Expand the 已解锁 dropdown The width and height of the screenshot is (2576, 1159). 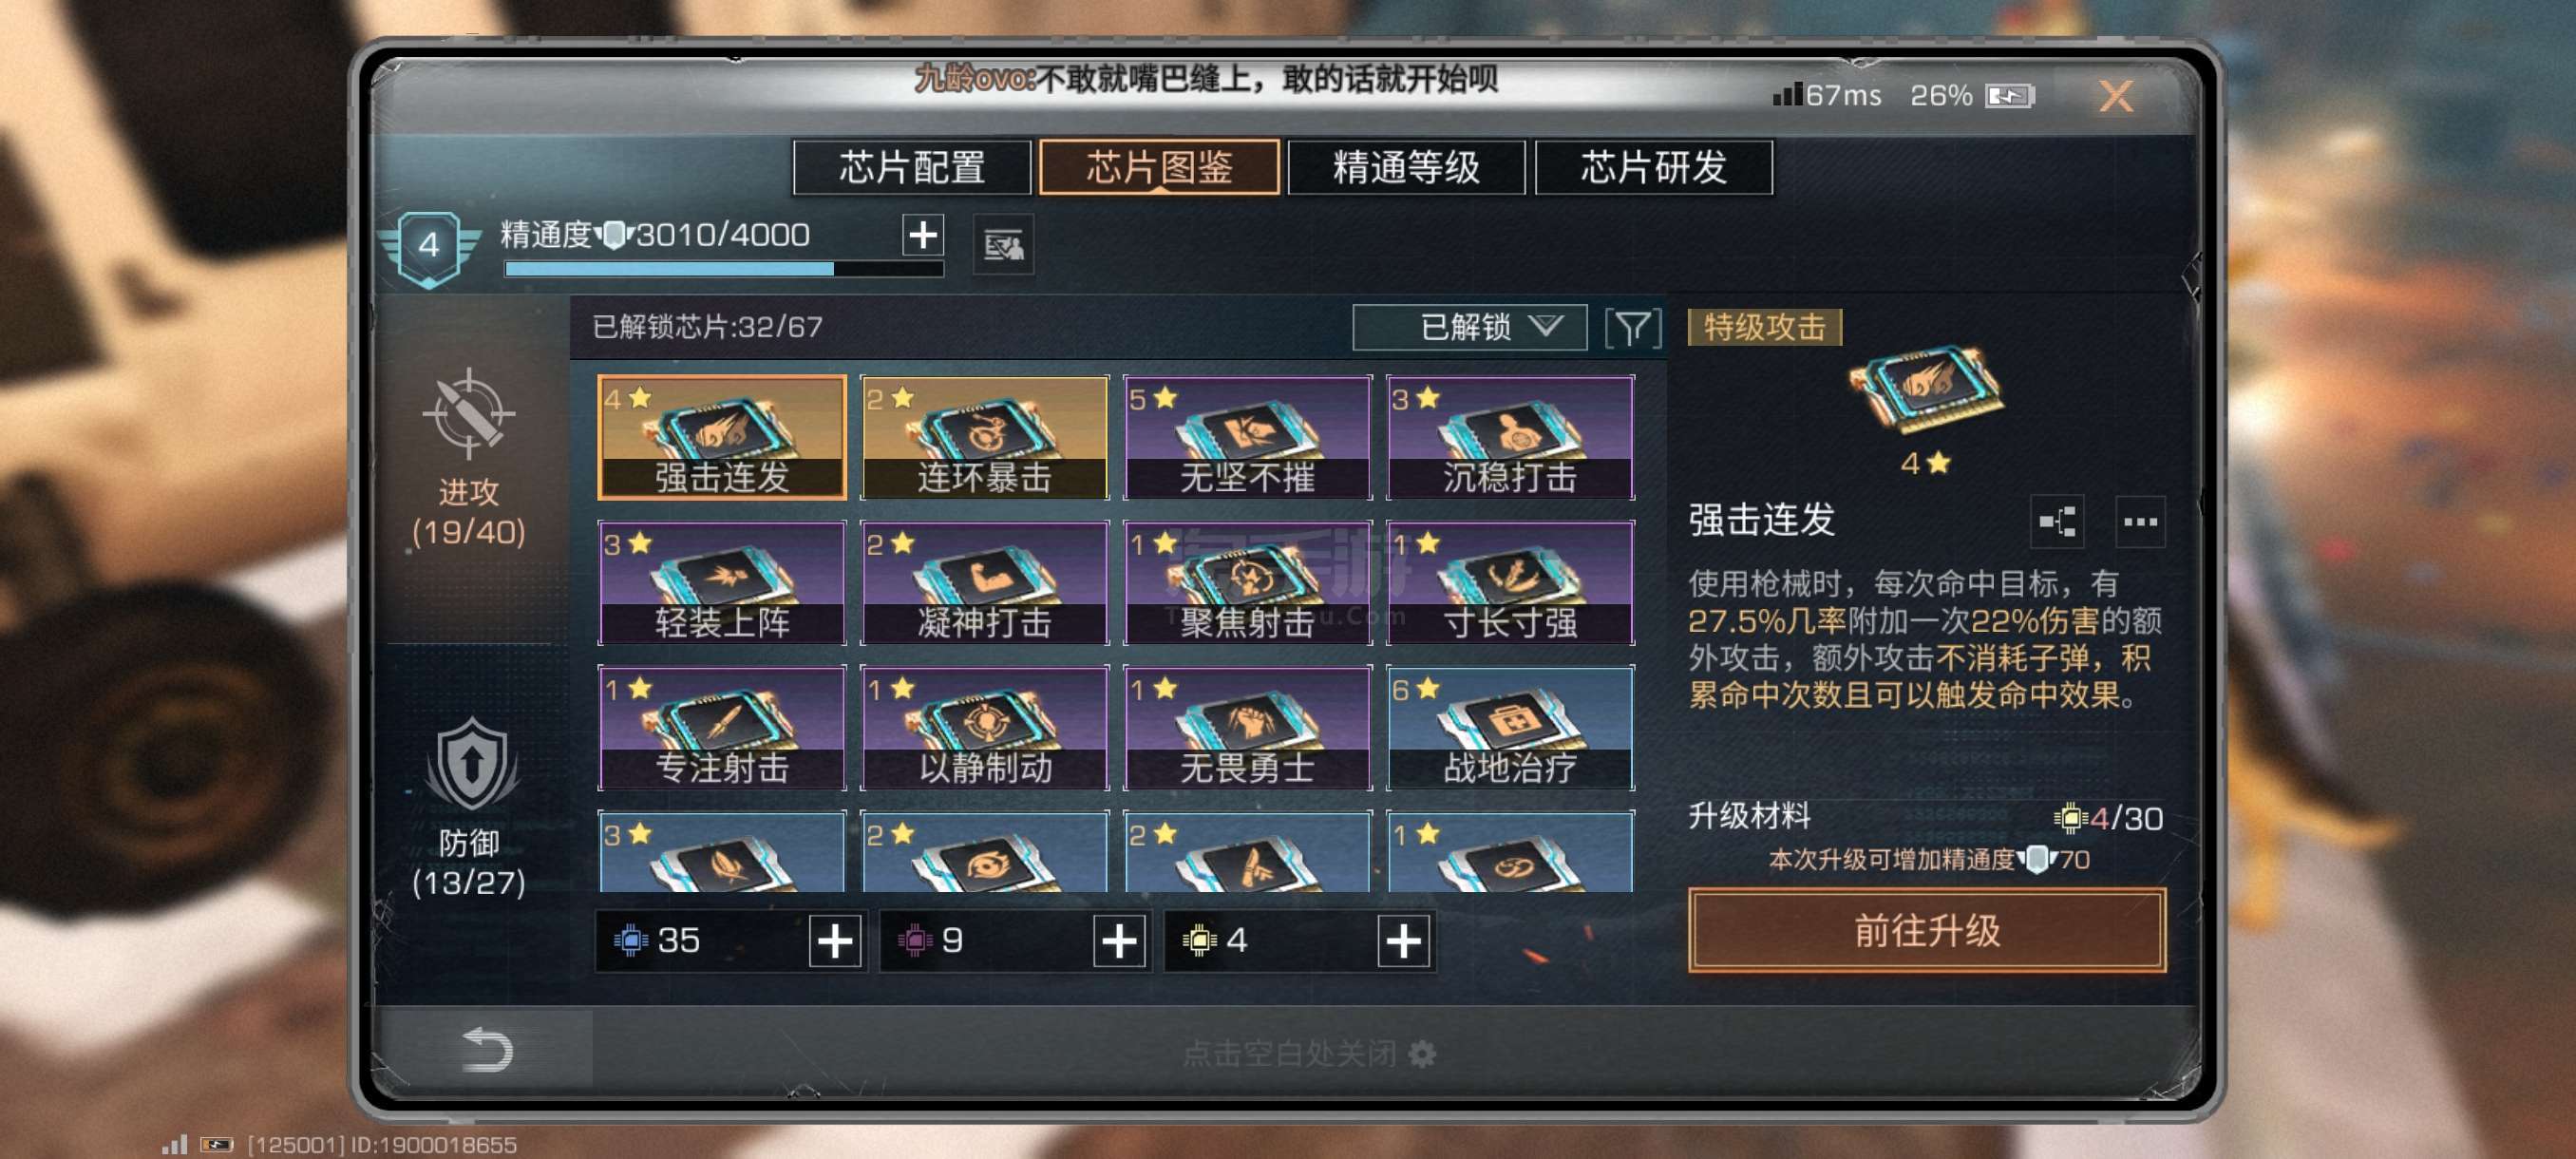tap(1469, 327)
